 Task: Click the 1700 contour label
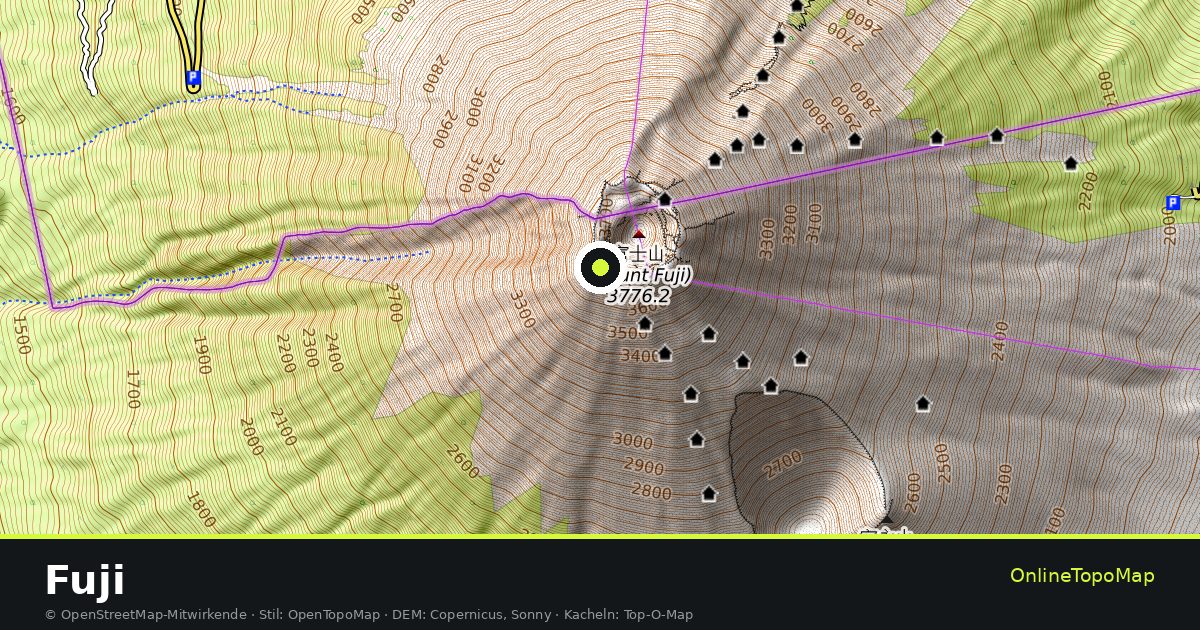pos(133,389)
